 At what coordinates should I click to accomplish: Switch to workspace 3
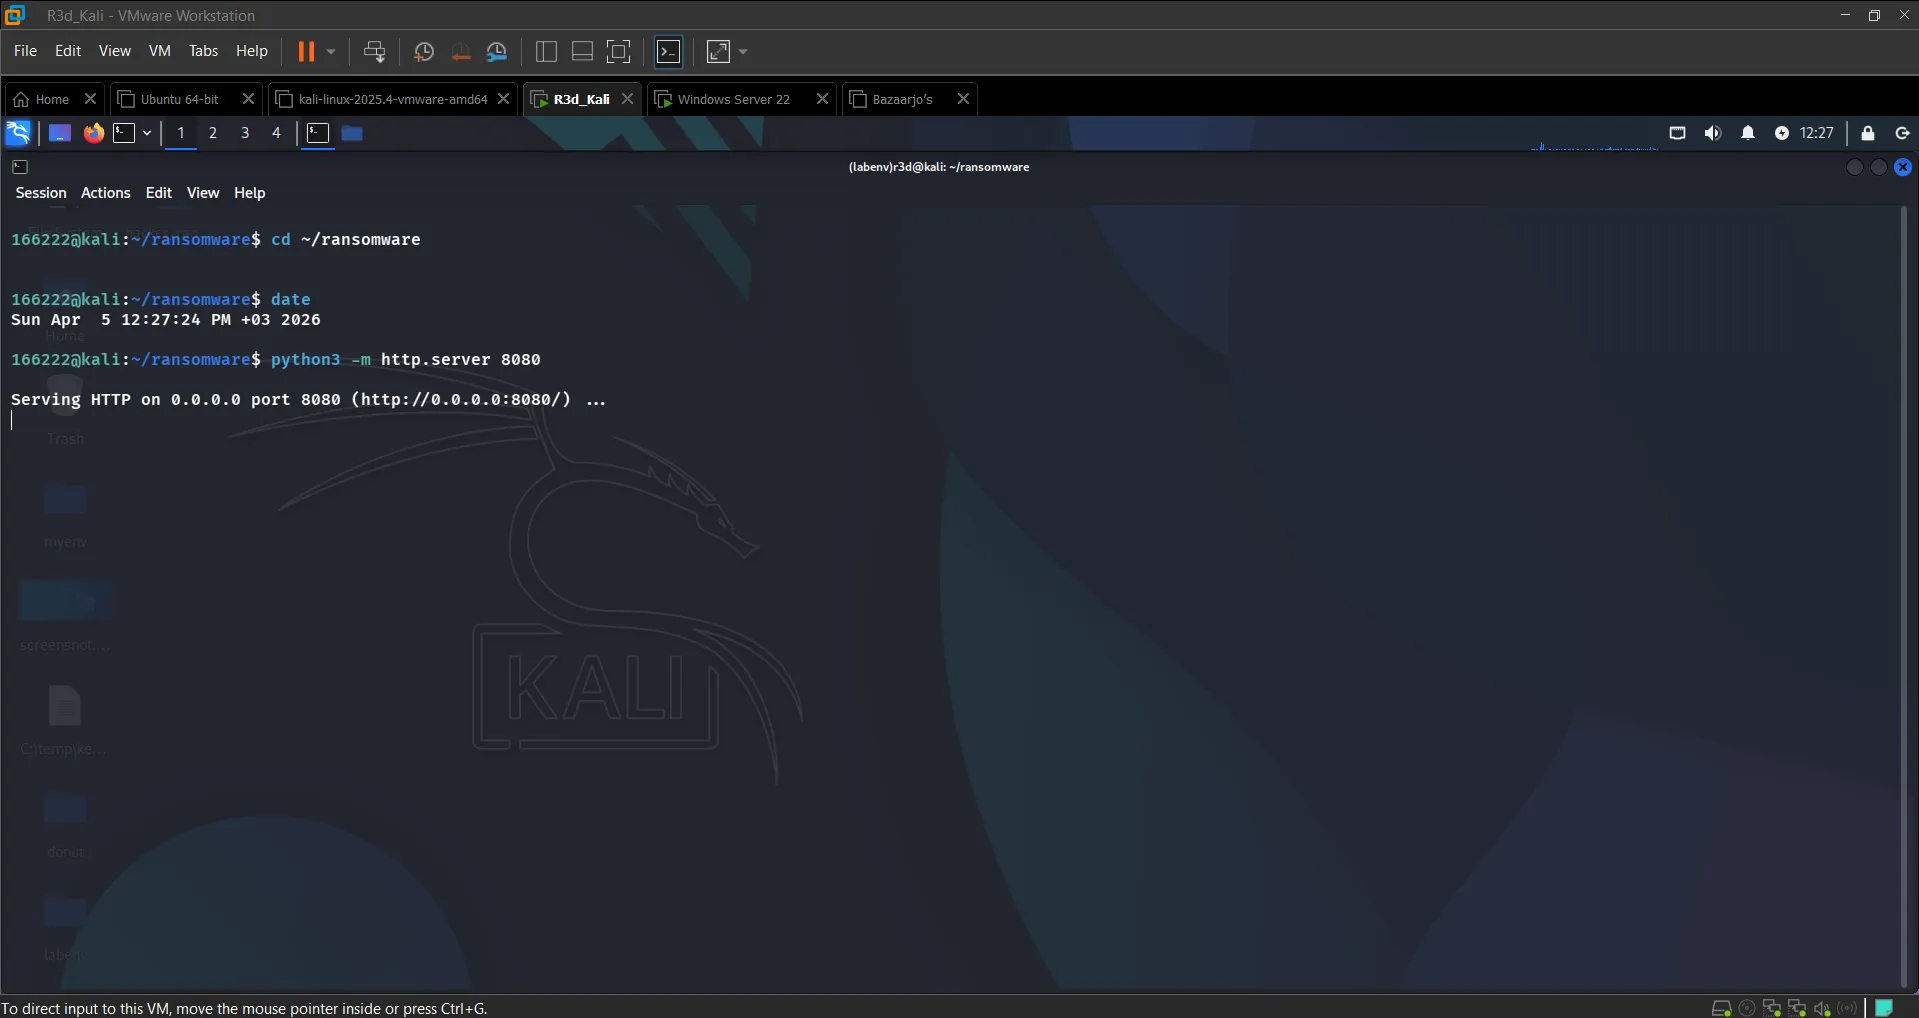245,133
